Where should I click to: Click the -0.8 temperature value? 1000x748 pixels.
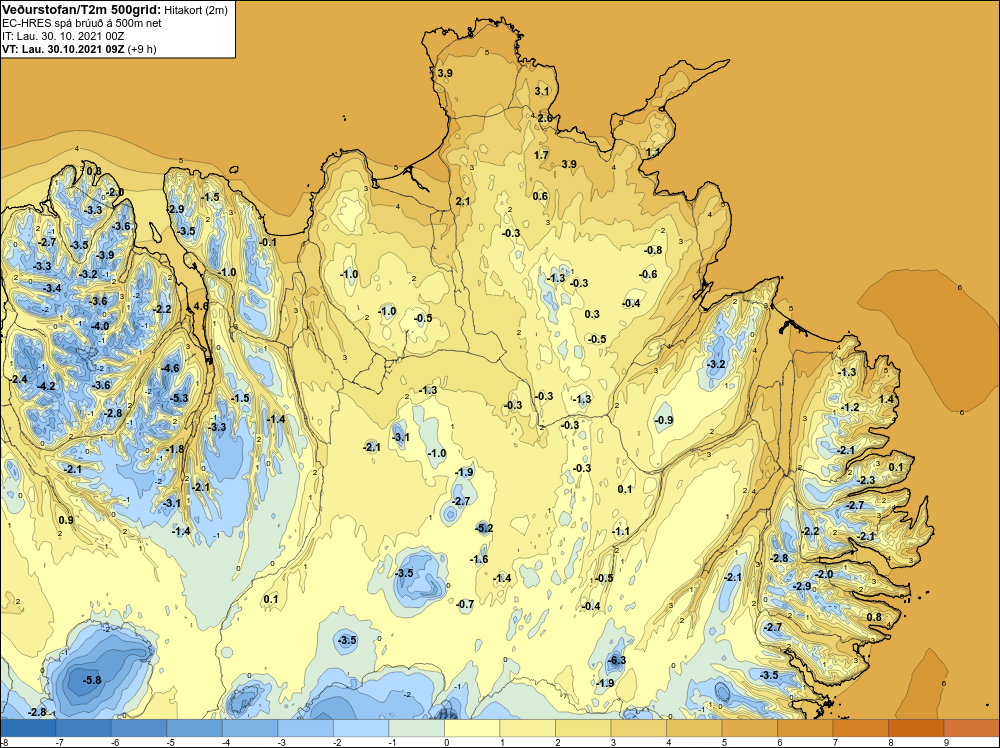coord(653,250)
